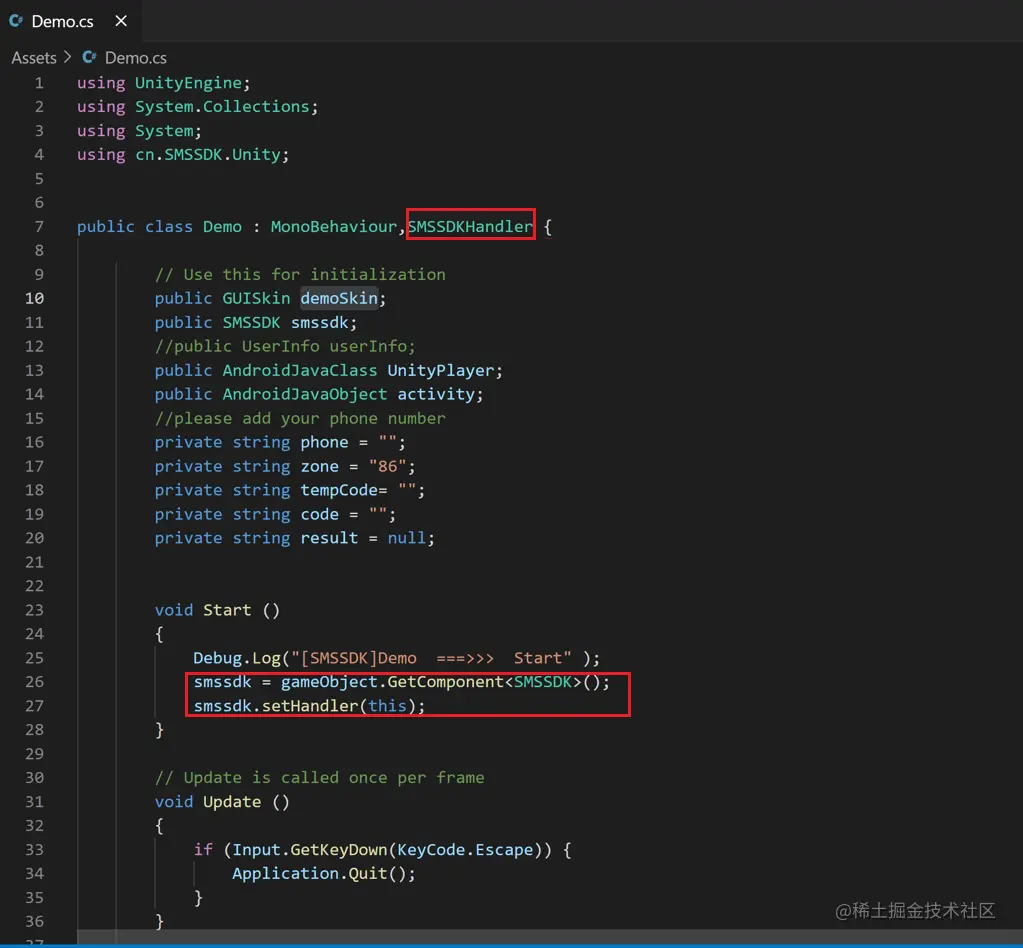Click the 'tempCode' variable on line 18
This screenshot has height=948, width=1023.
339,490
